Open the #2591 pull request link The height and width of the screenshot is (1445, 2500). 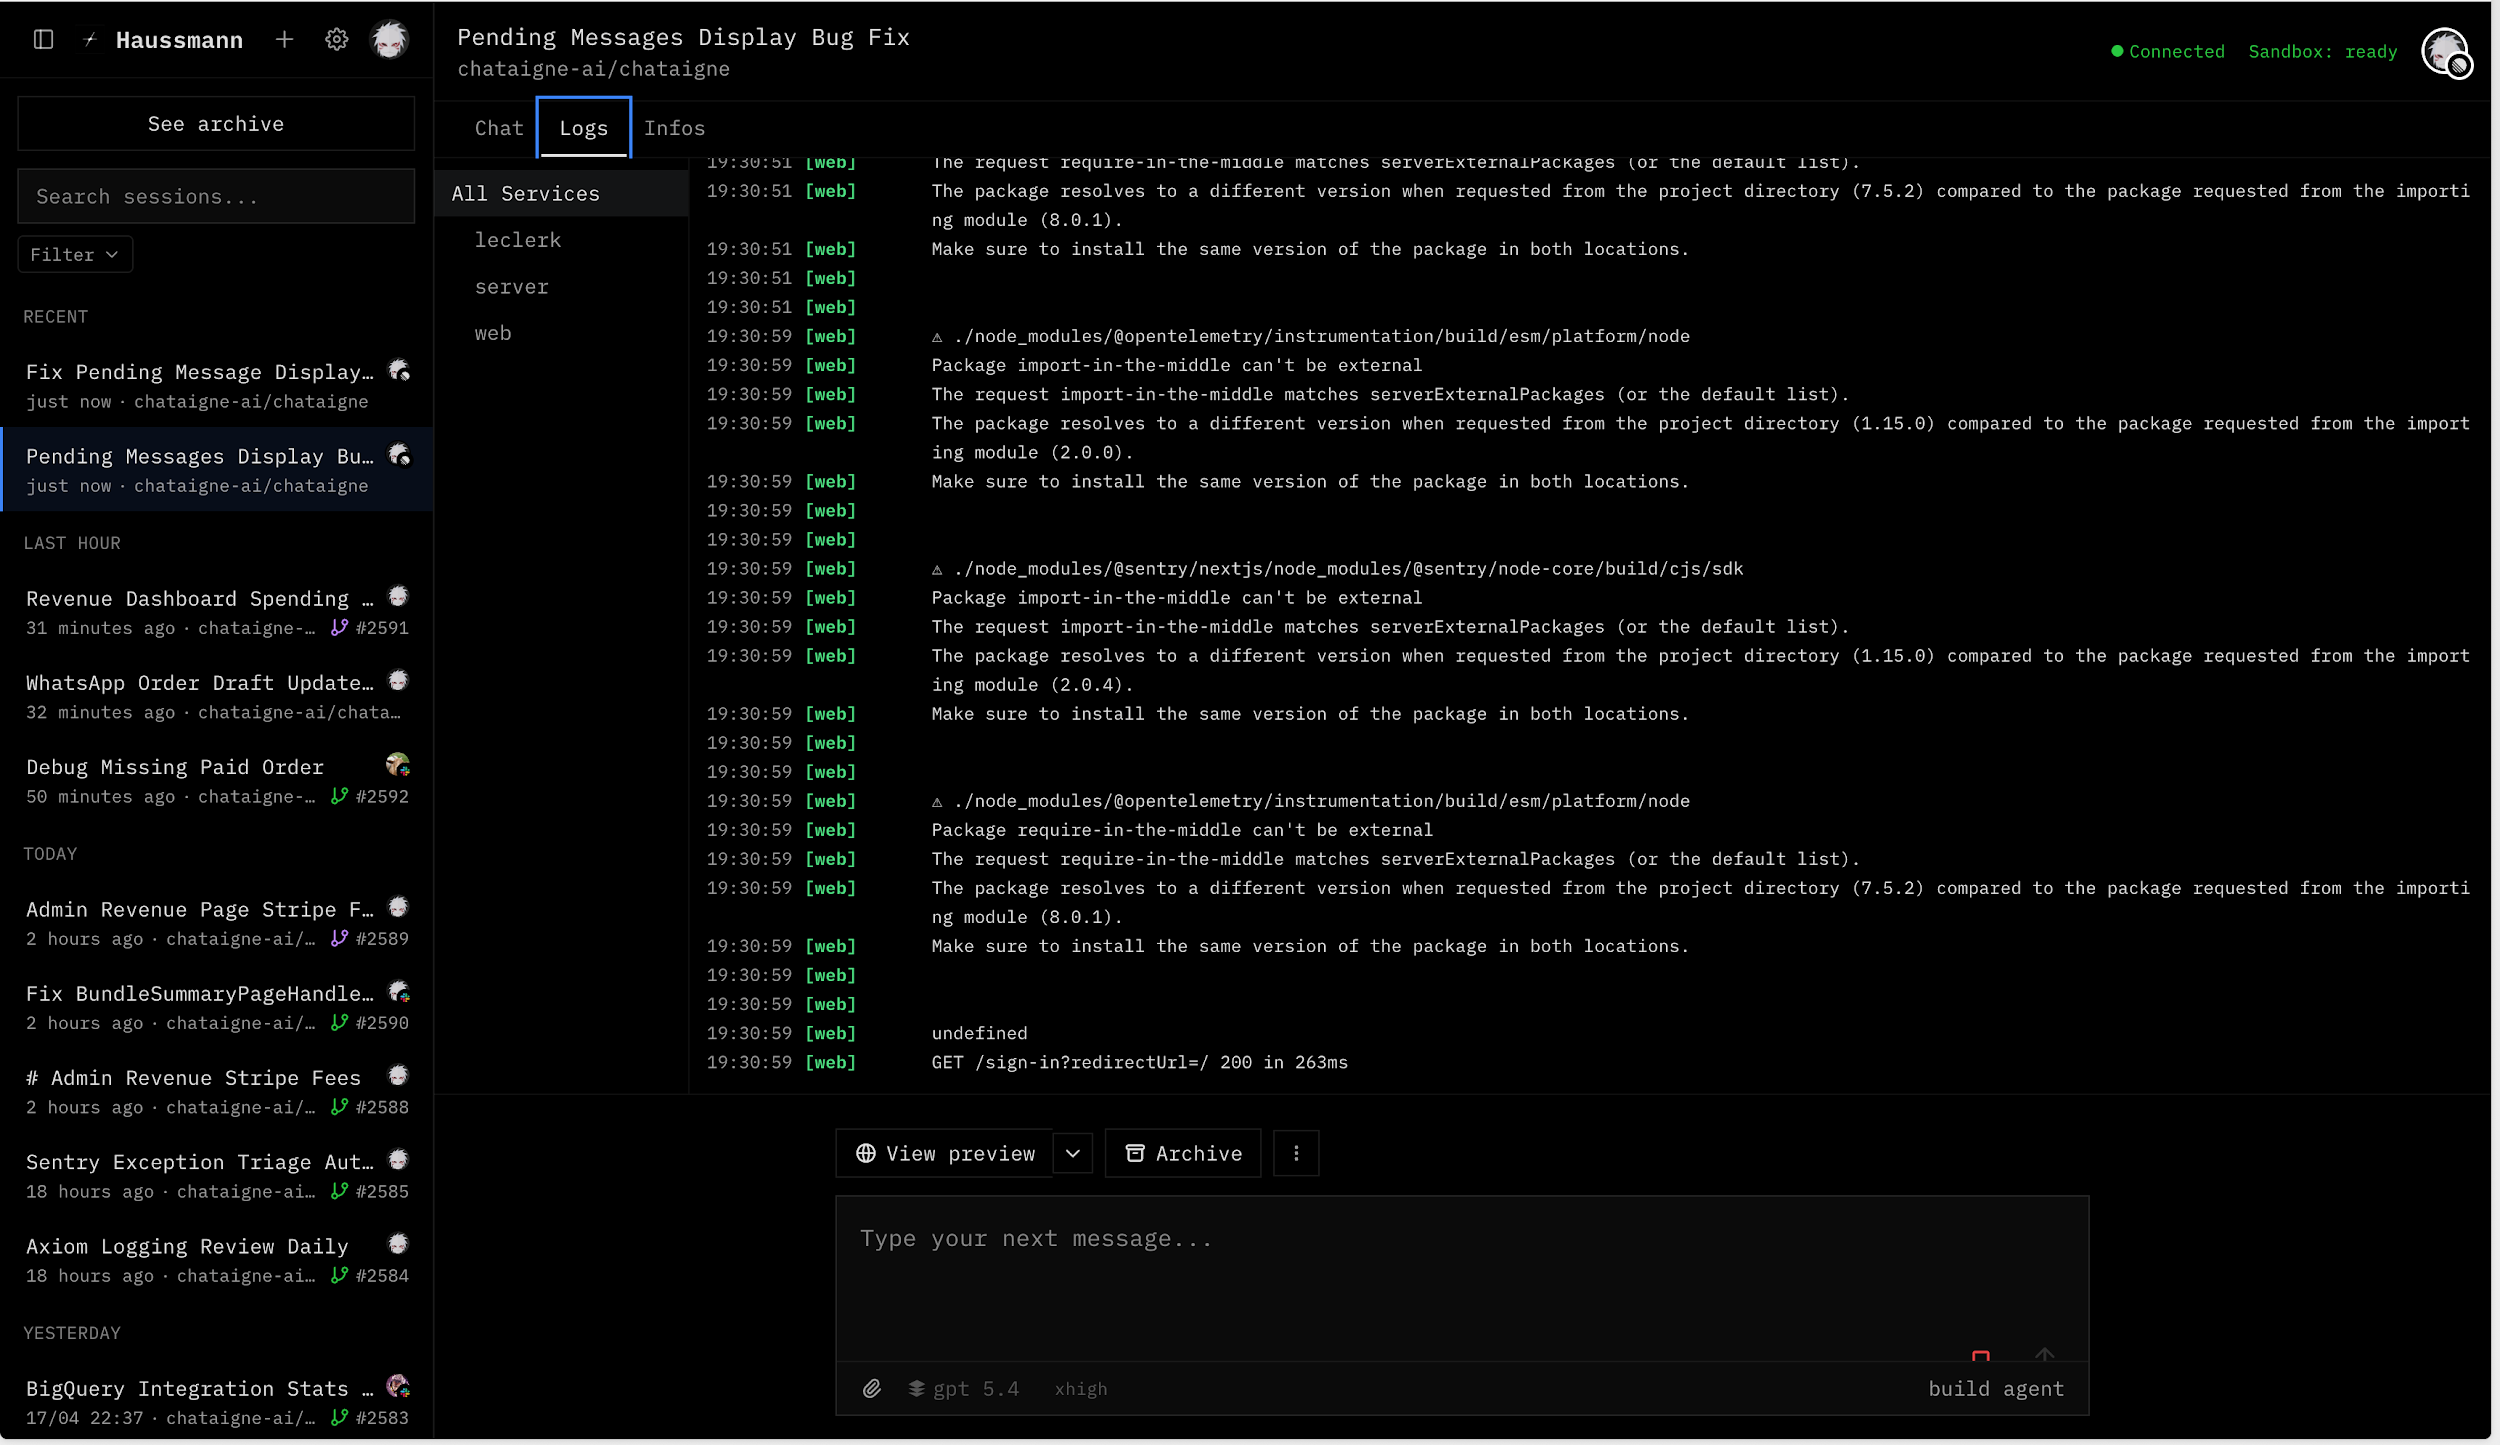pyautogui.click(x=382, y=627)
